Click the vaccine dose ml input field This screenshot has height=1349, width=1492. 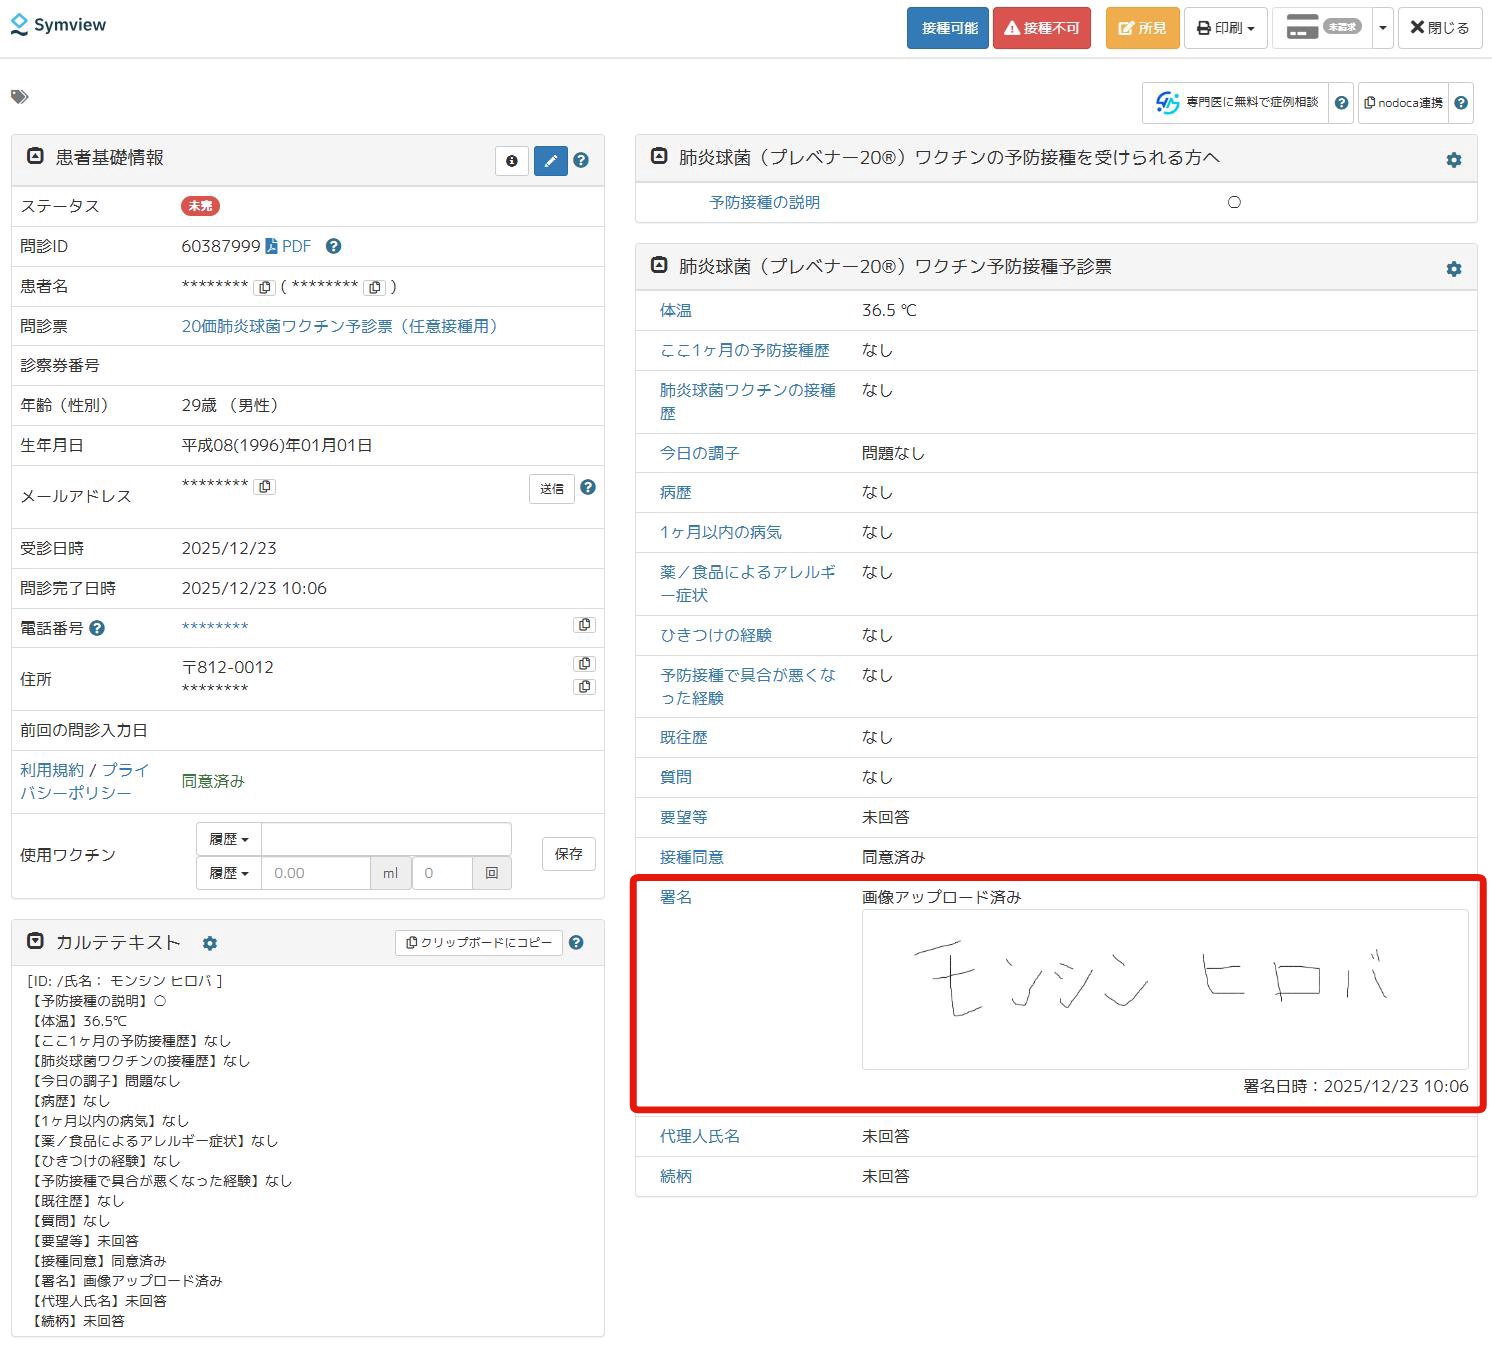(315, 873)
